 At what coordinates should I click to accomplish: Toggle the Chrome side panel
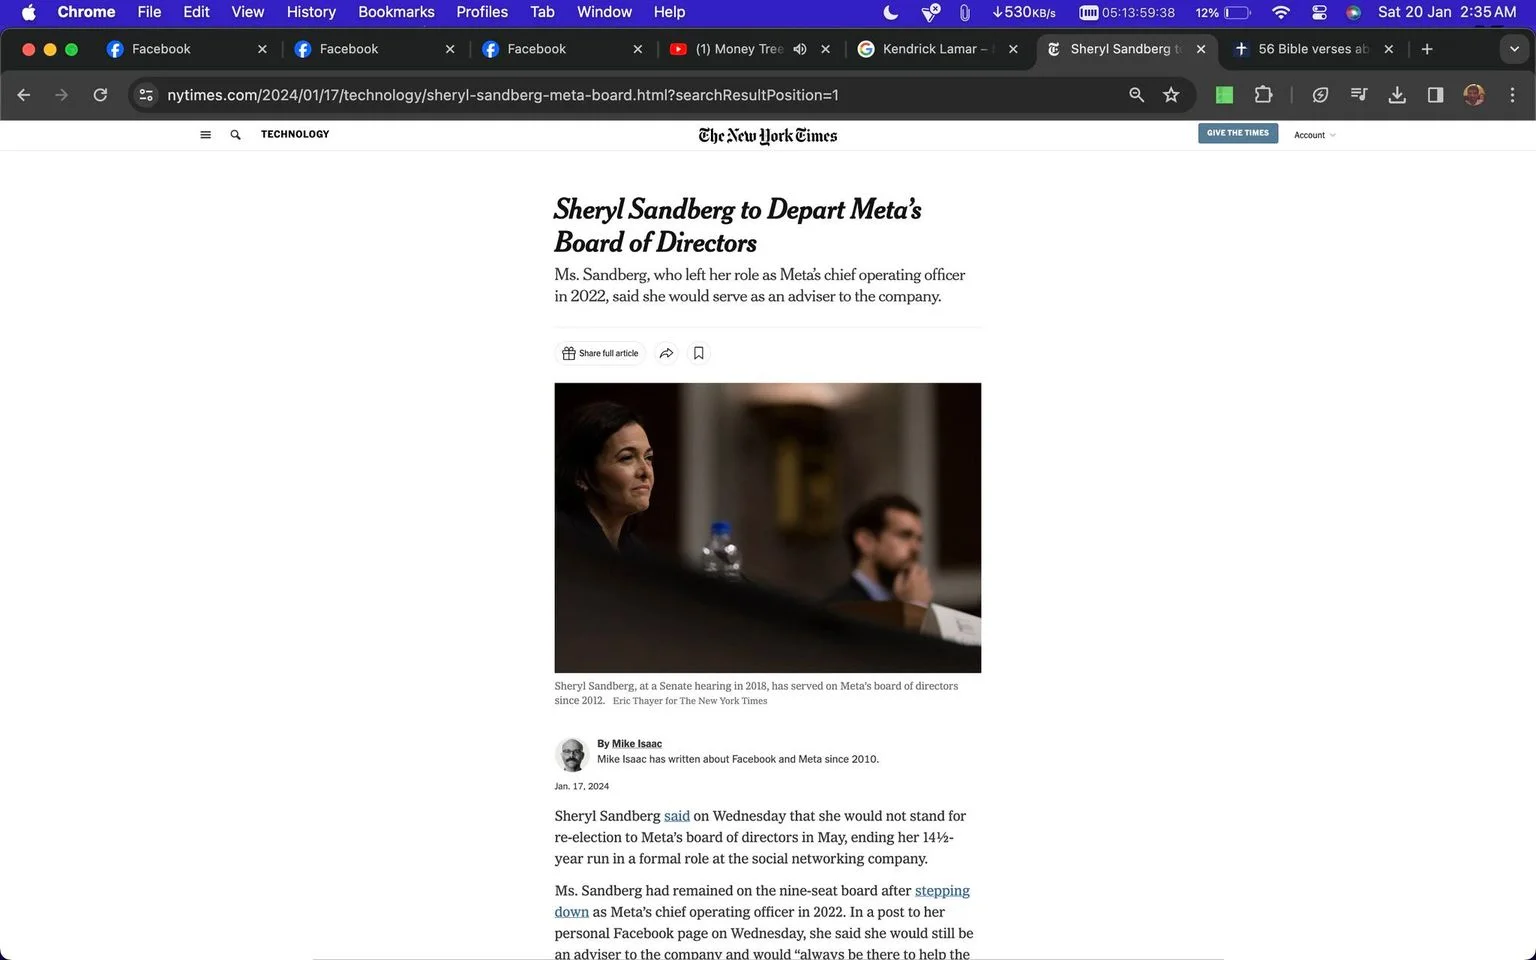coord(1435,95)
